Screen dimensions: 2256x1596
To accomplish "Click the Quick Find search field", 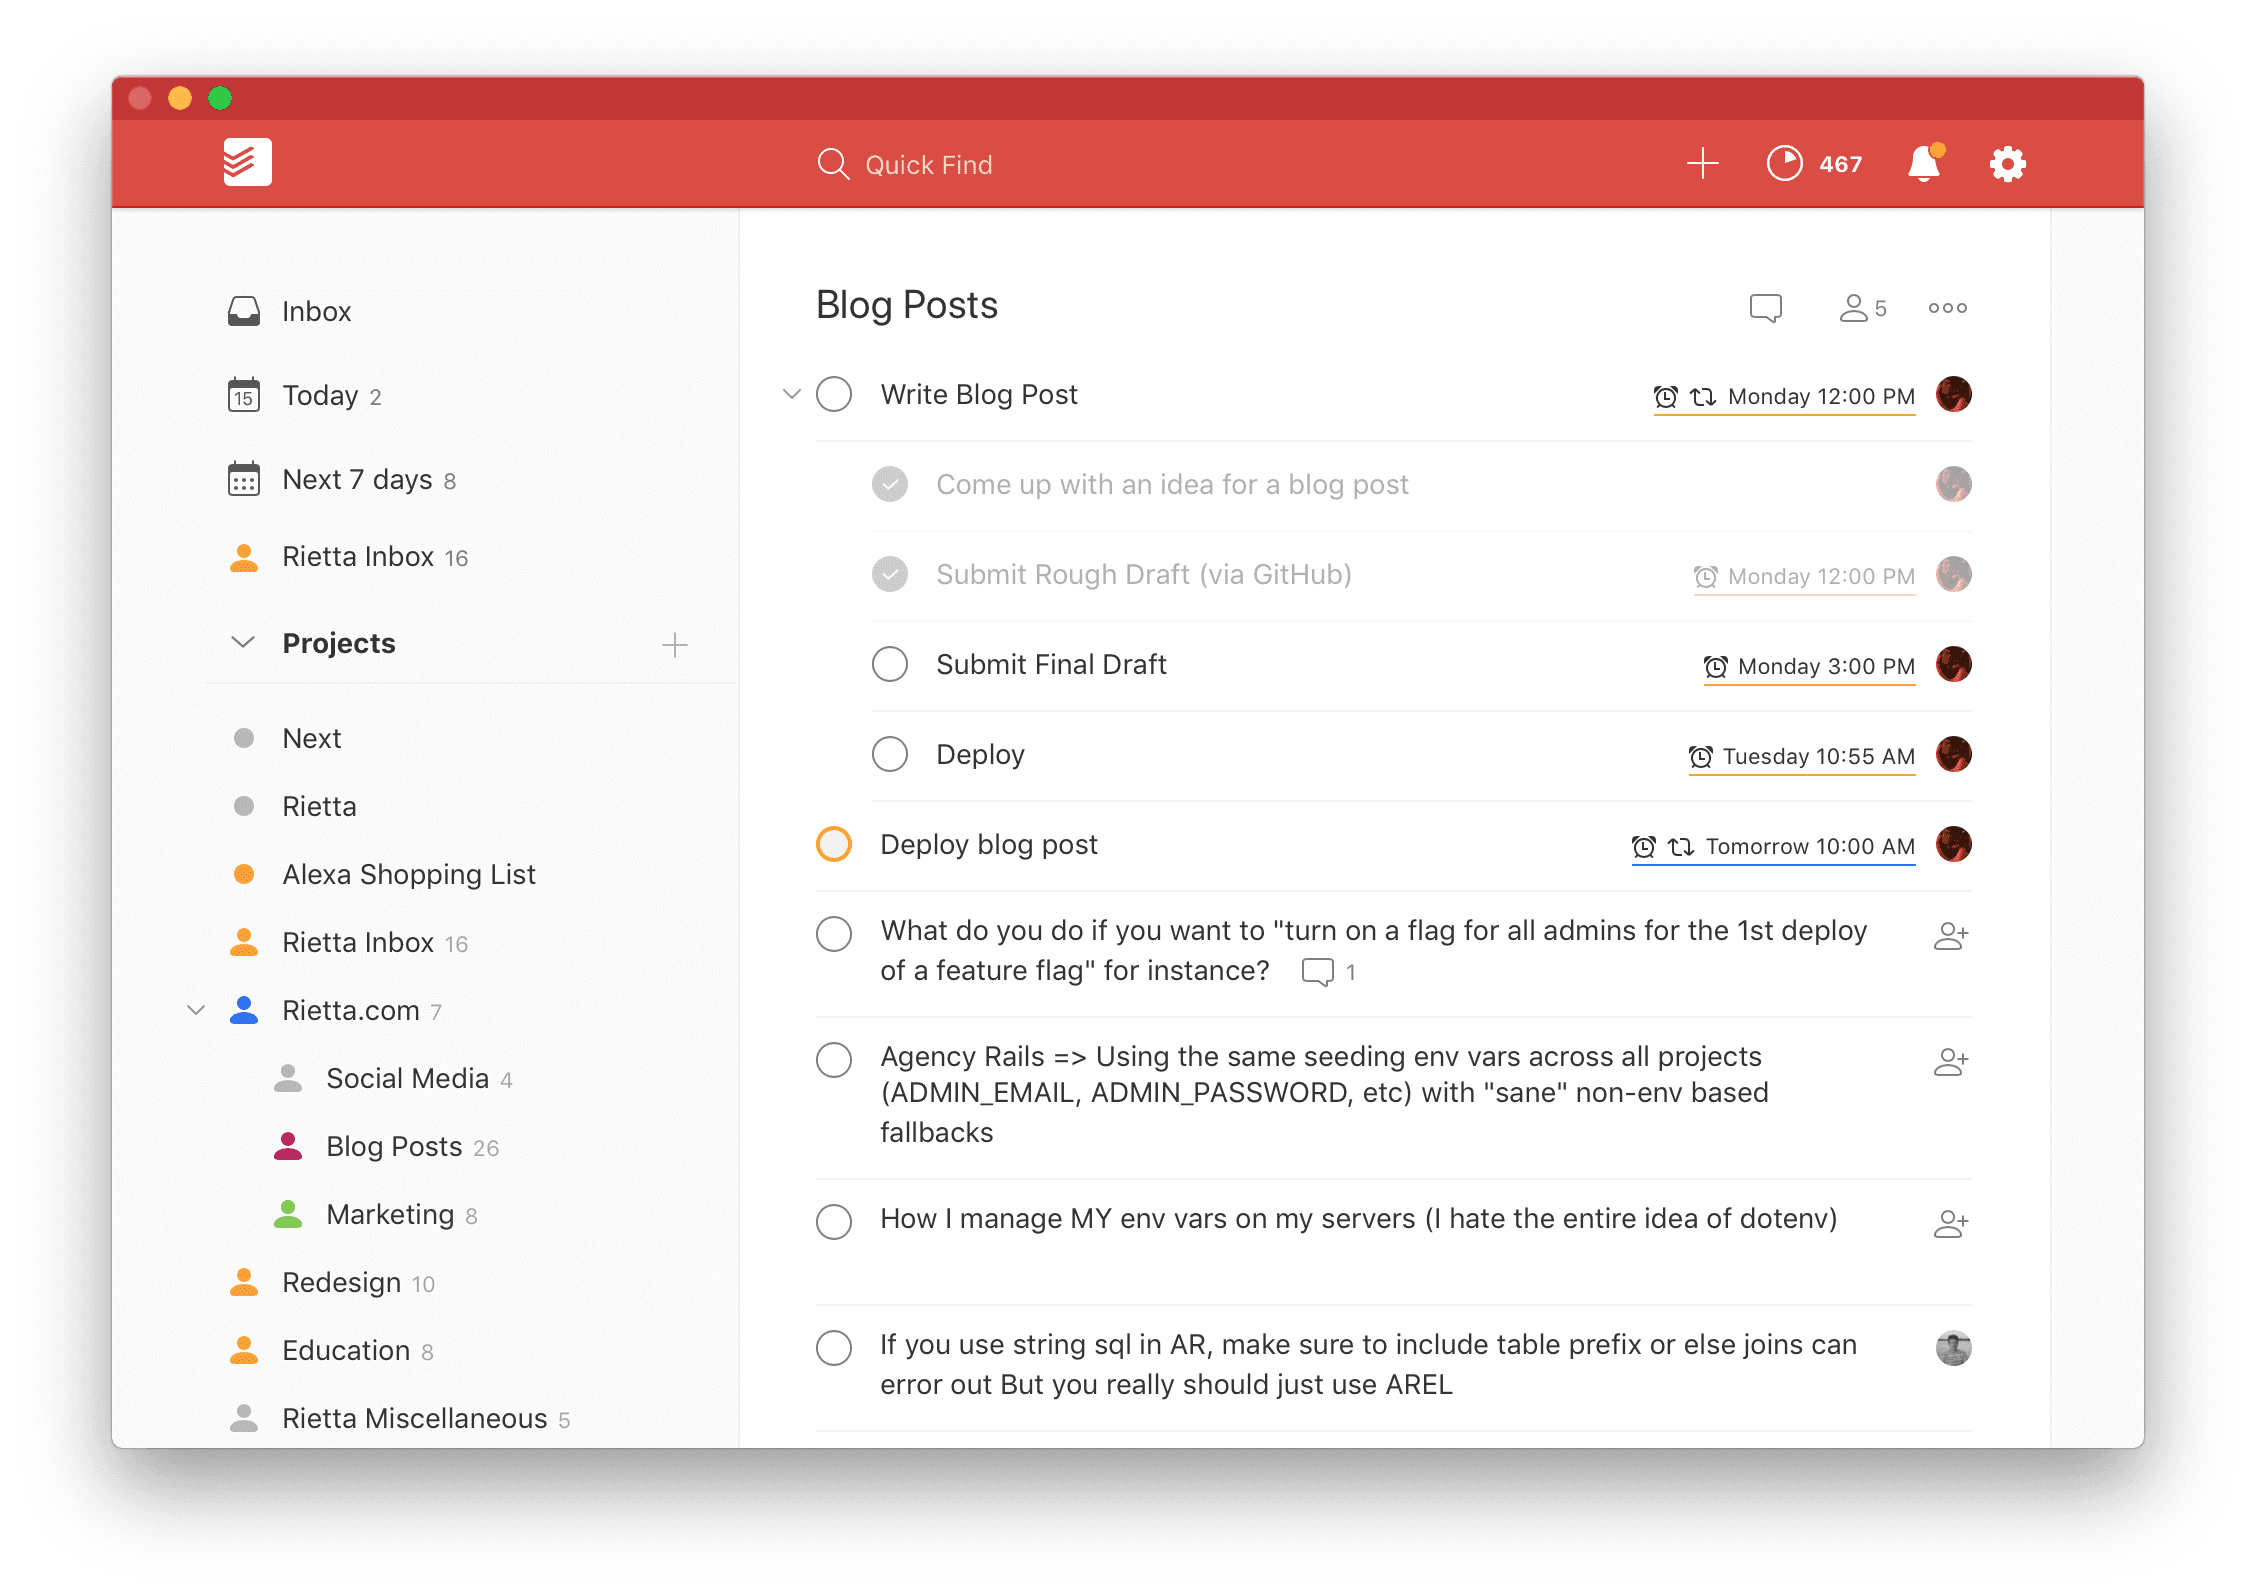I will [x=927, y=165].
